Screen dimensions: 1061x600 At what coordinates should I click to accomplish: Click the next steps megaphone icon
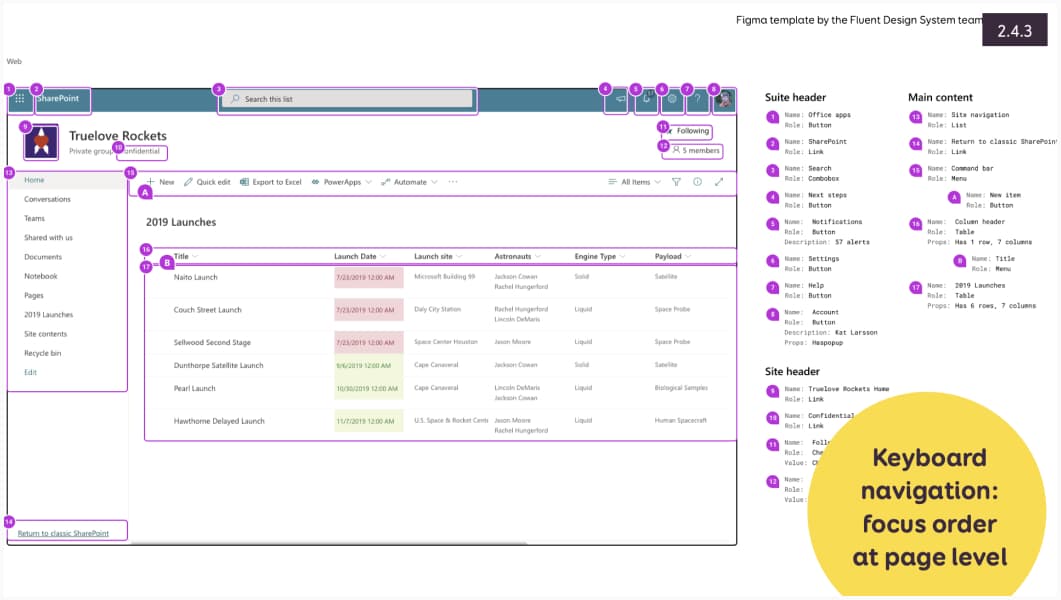click(x=619, y=100)
